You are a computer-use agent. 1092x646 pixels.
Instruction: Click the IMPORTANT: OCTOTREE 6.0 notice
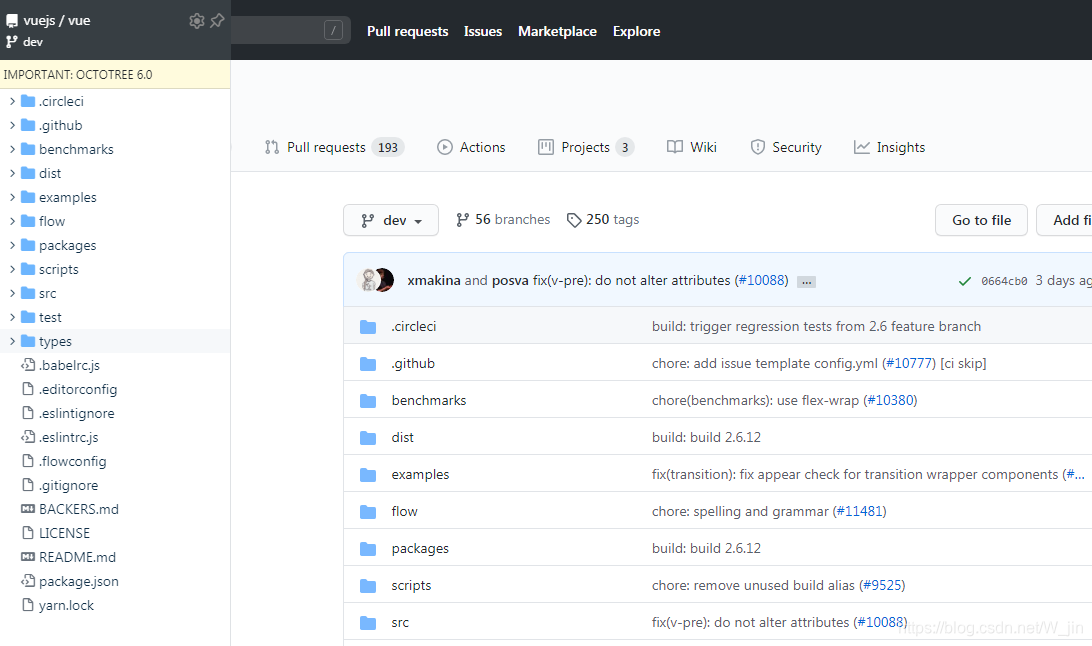[x=115, y=74]
